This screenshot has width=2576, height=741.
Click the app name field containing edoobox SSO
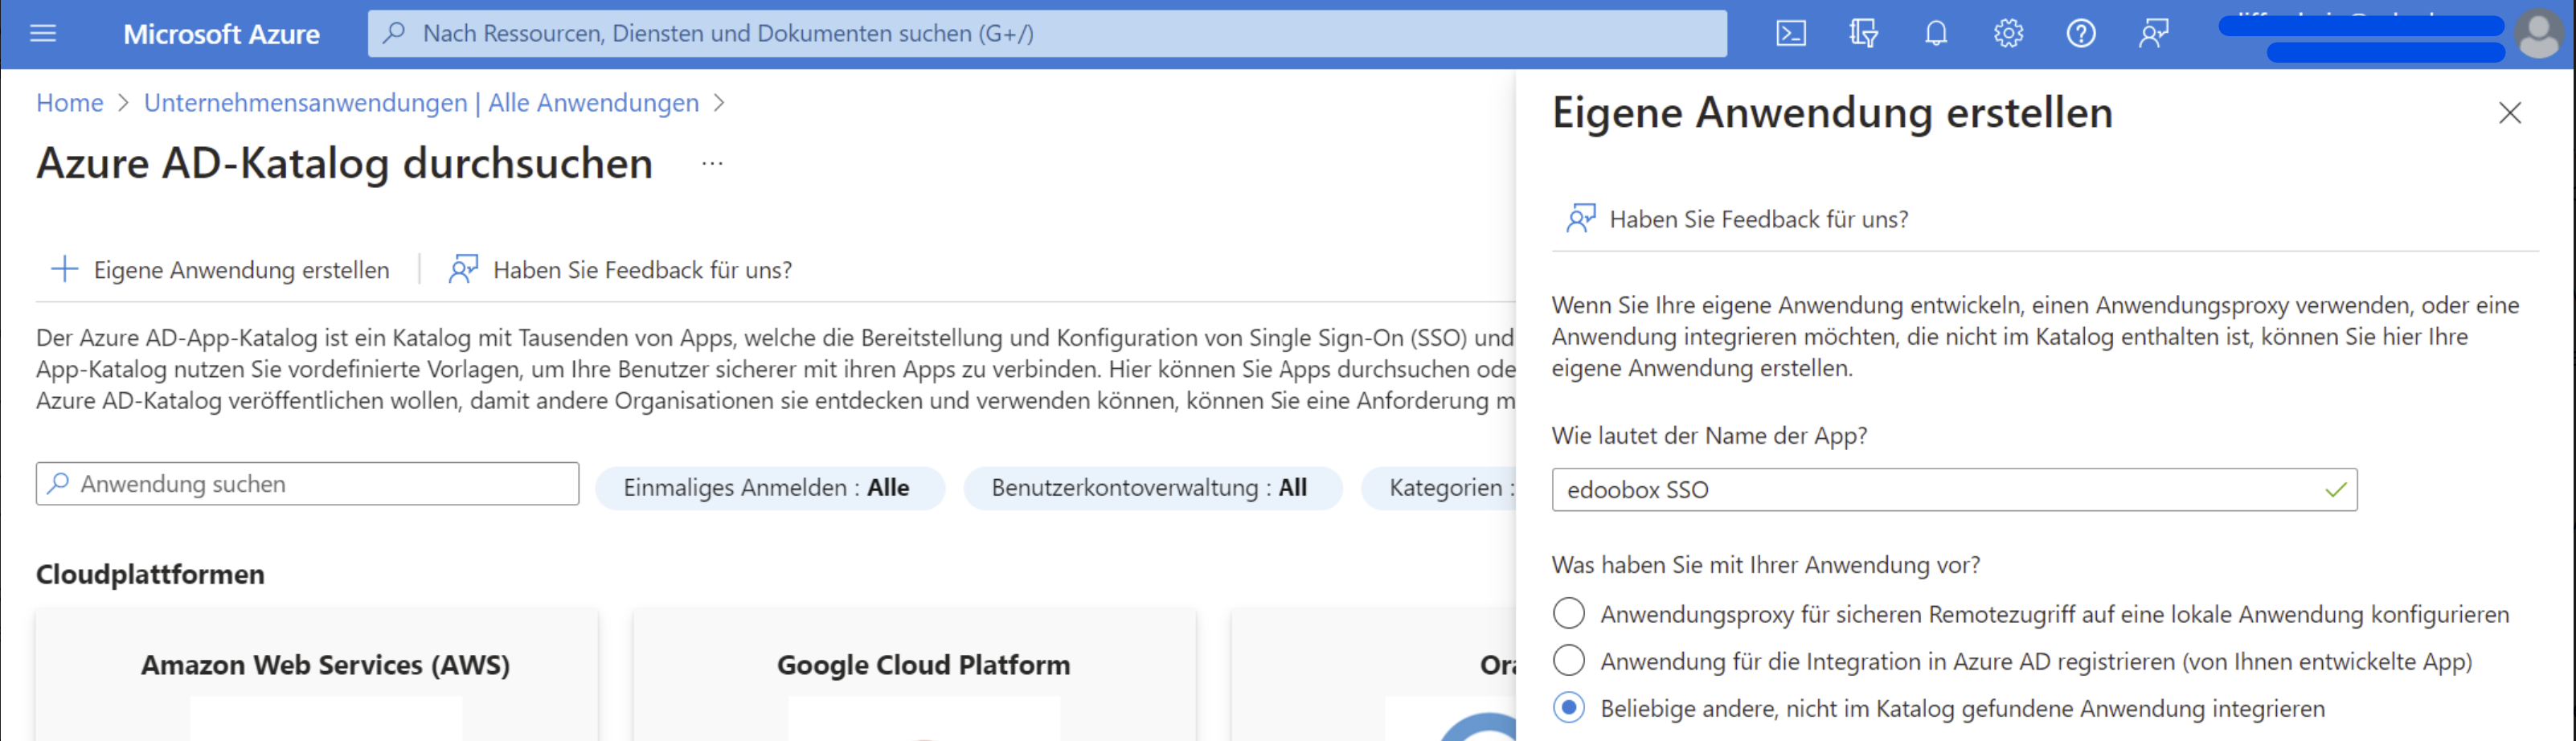[1940, 490]
